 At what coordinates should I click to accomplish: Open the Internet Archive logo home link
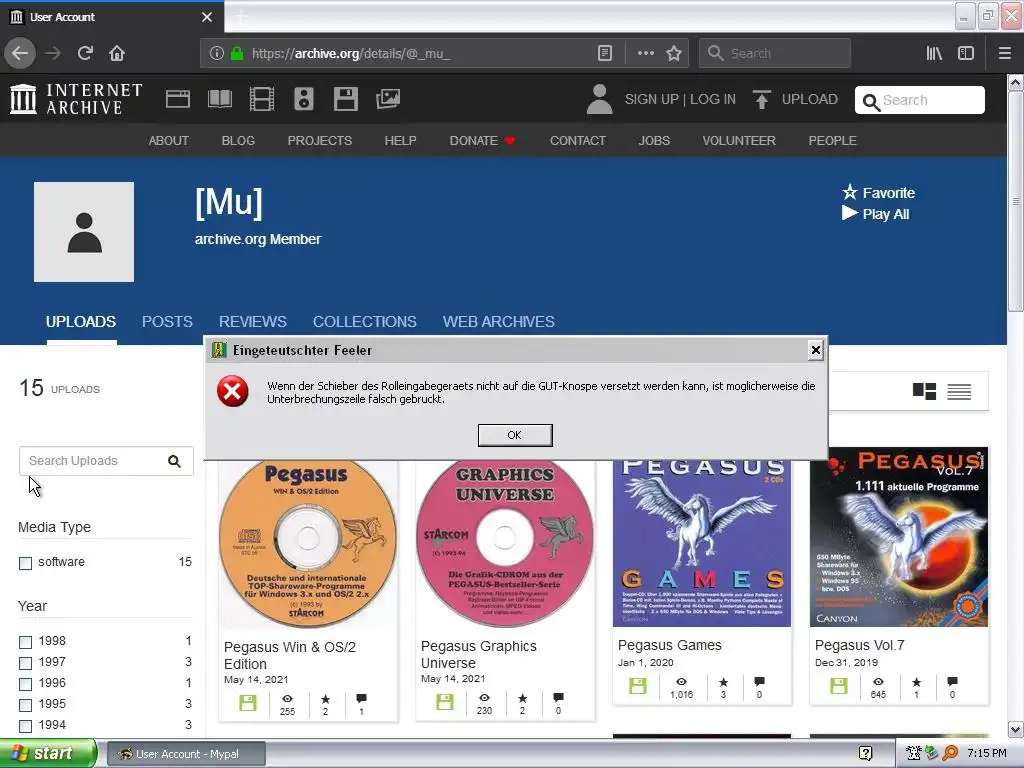pos(76,99)
